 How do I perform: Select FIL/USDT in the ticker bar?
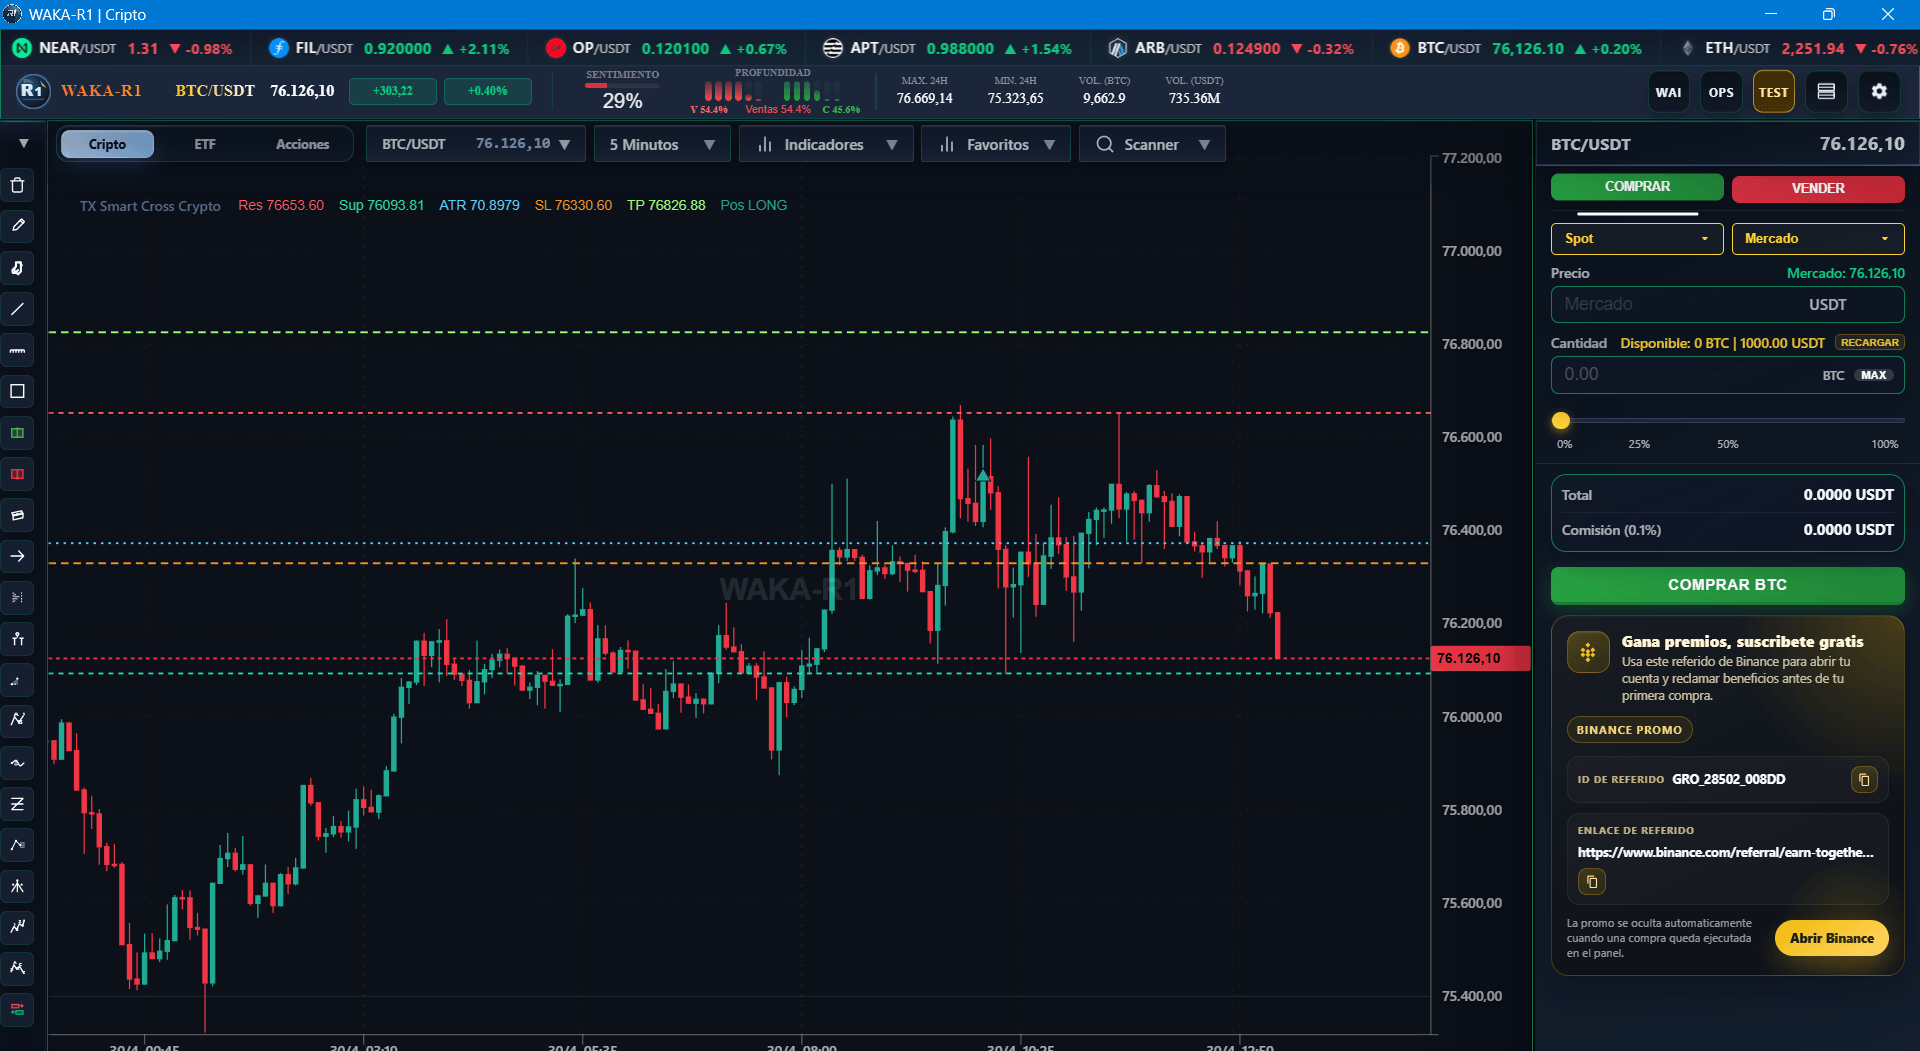click(x=389, y=48)
